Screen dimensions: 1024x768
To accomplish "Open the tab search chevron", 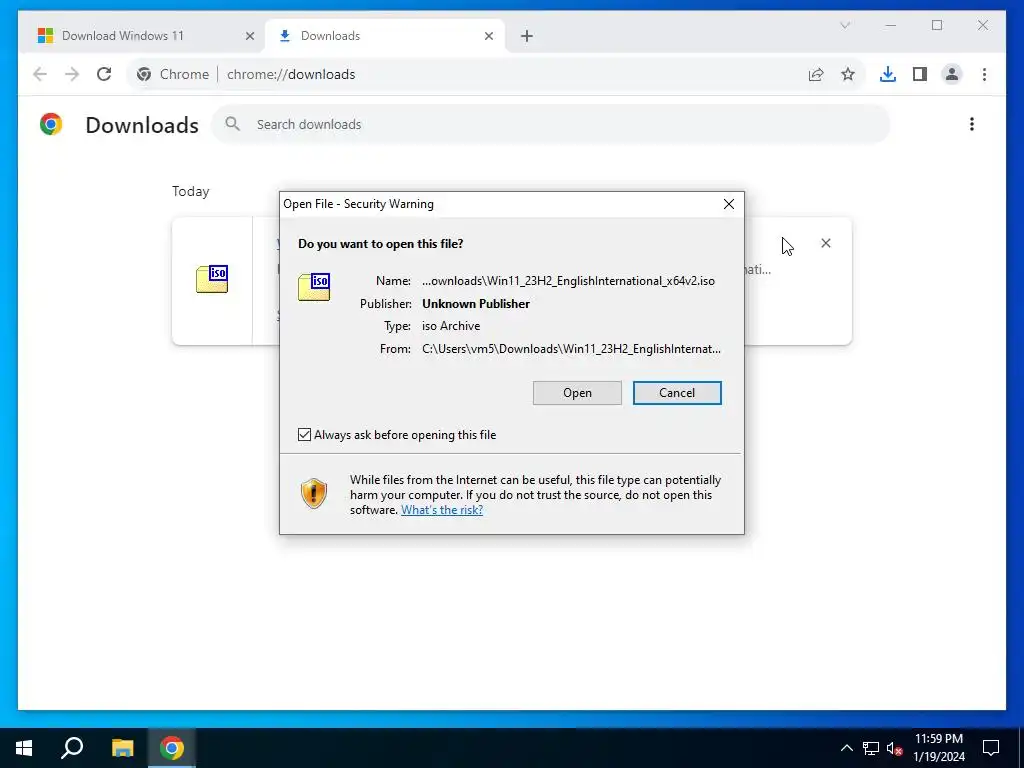I will (845, 25).
